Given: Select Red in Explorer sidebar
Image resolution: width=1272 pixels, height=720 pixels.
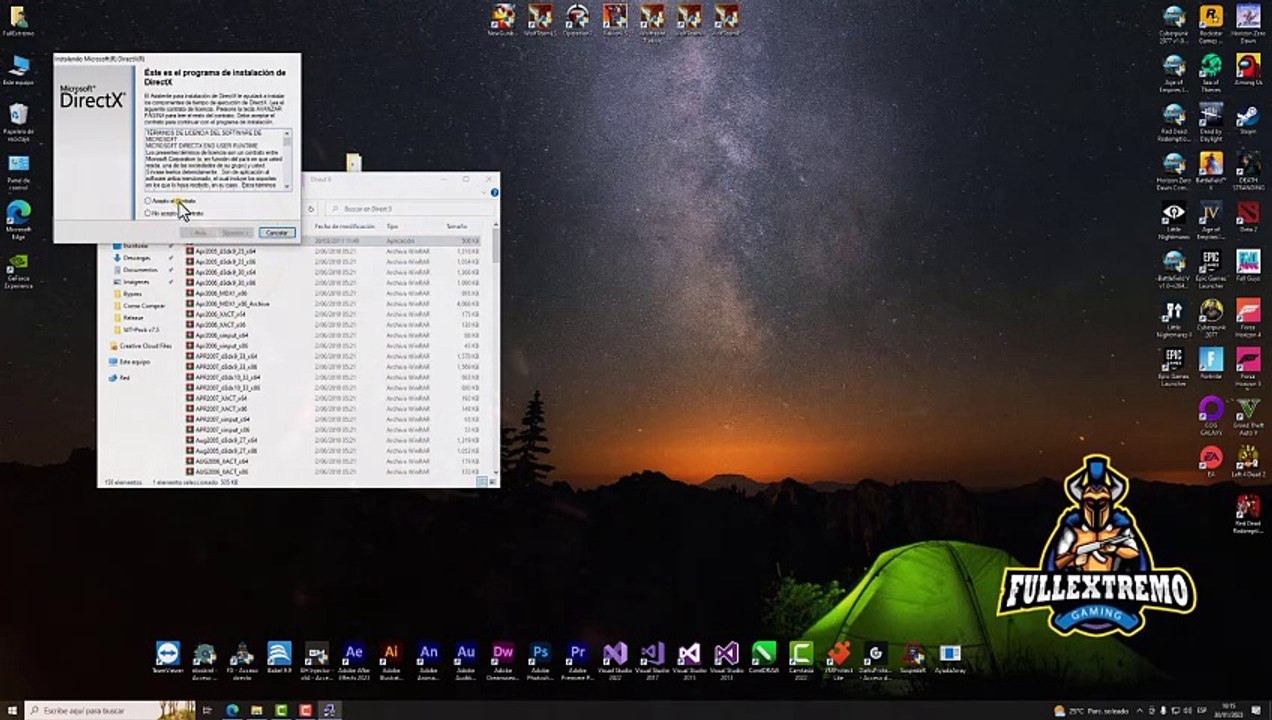Looking at the screenshot, I should (x=124, y=378).
